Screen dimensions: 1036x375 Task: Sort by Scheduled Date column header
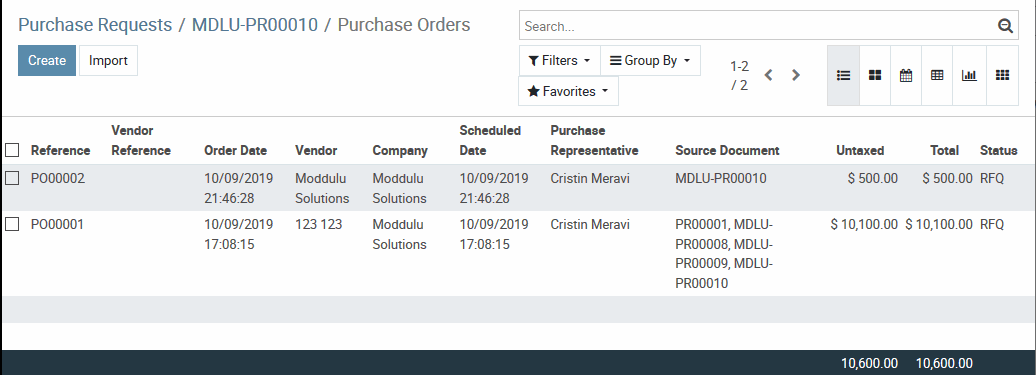[490, 140]
